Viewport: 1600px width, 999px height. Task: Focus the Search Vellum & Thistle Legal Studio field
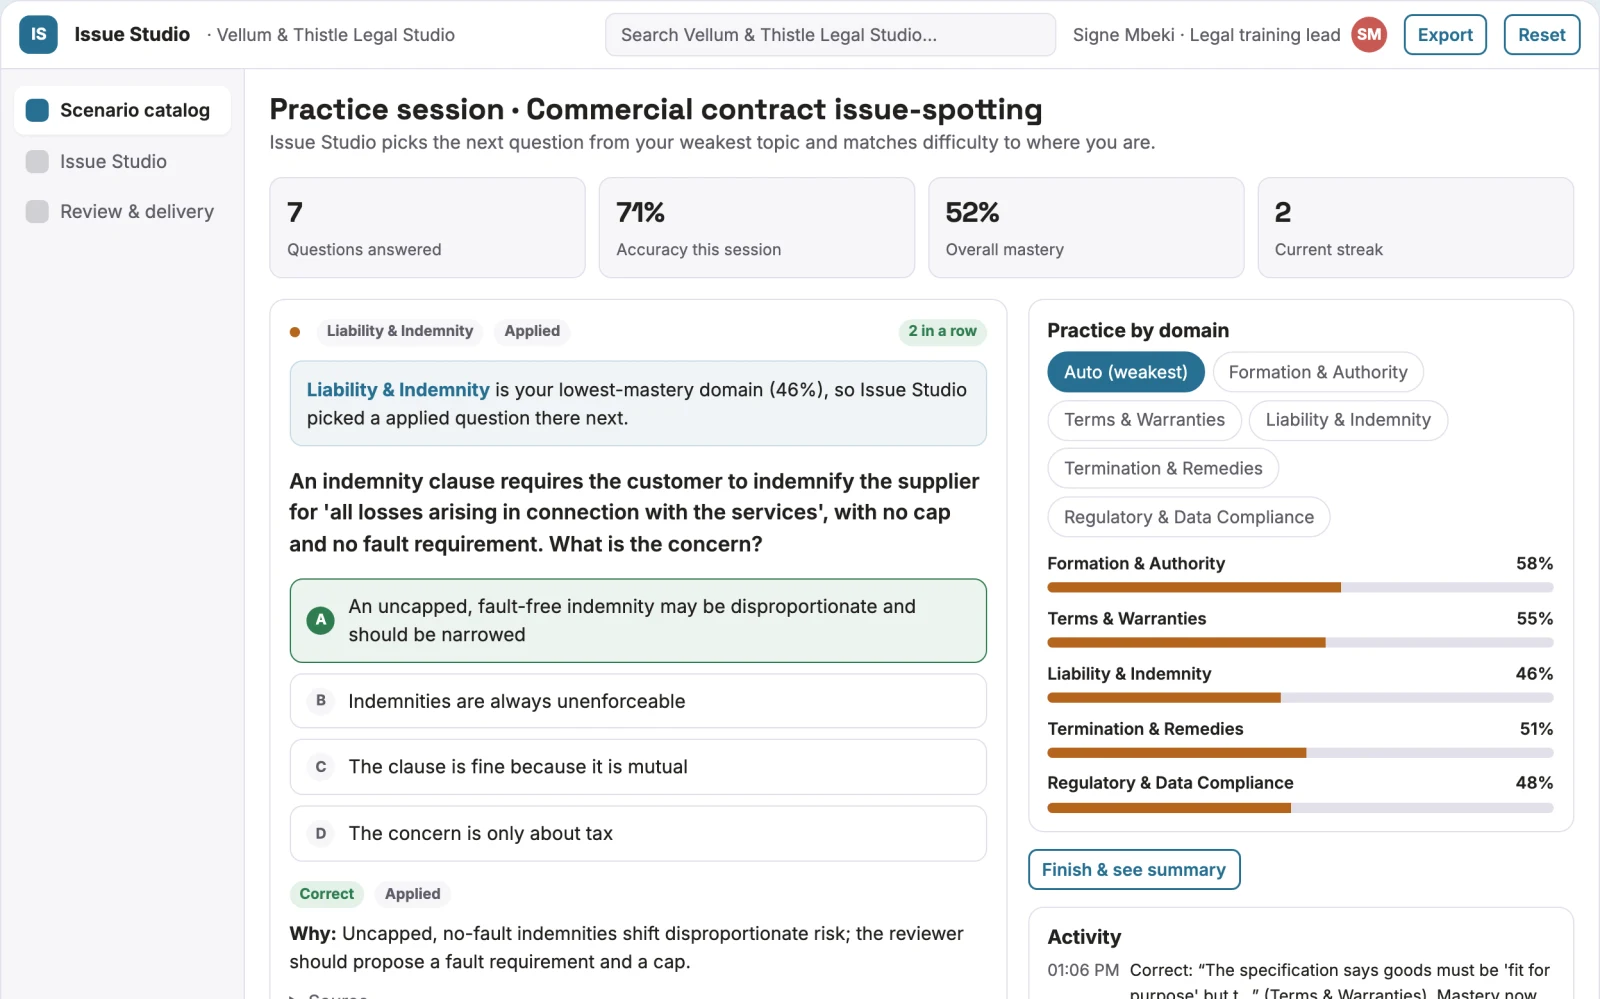tap(830, 35)
